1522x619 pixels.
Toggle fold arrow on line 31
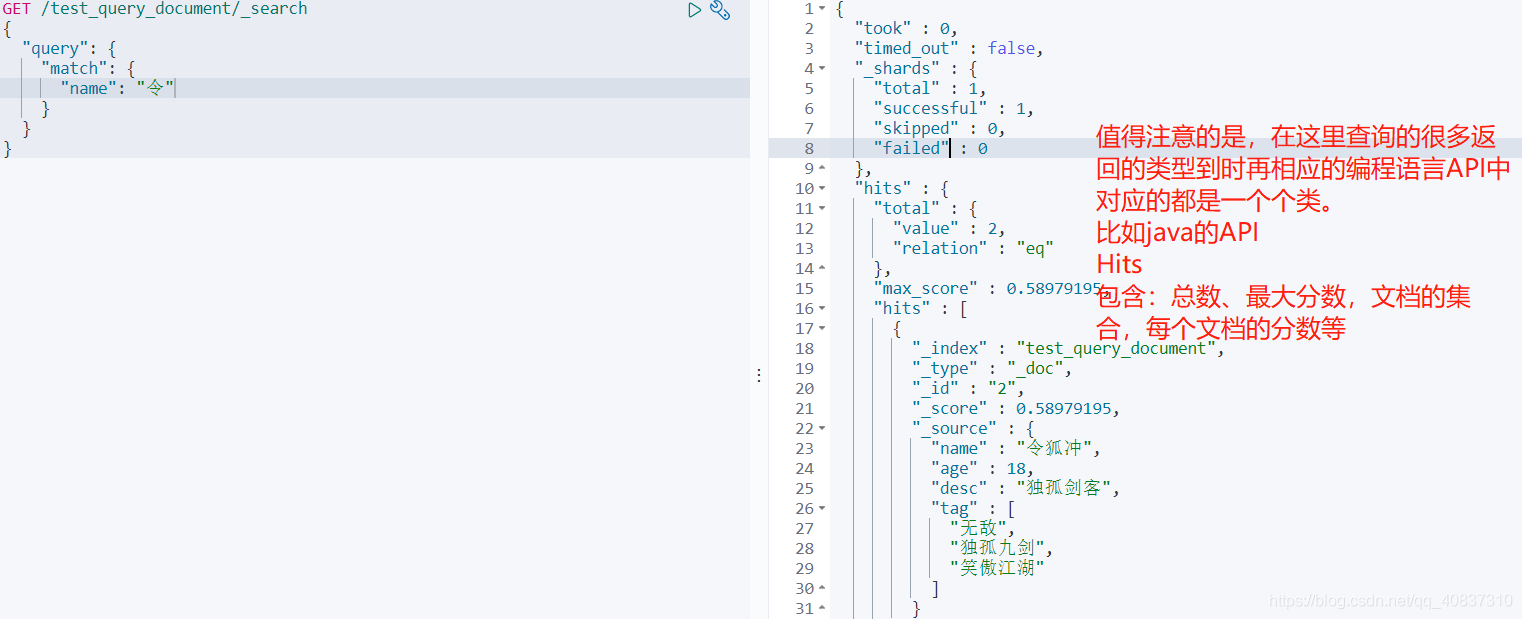822,608
